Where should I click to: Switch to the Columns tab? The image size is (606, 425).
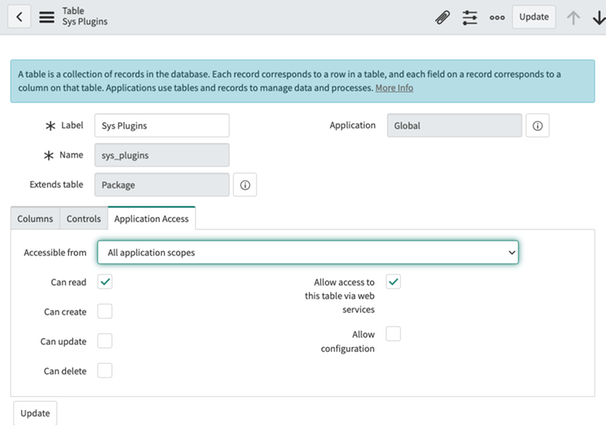click(x=35, y=218)
